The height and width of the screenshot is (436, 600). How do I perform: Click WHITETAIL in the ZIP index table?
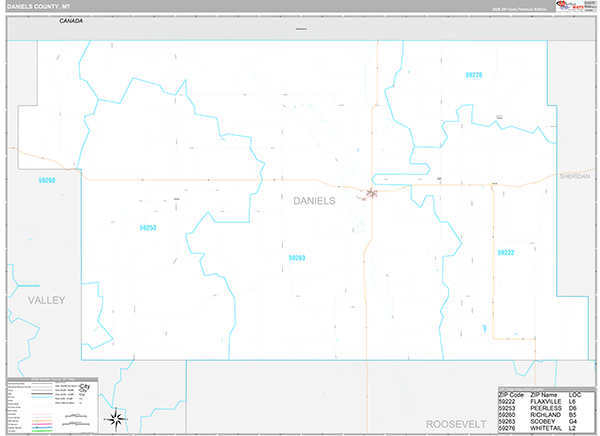click(546, 428)
